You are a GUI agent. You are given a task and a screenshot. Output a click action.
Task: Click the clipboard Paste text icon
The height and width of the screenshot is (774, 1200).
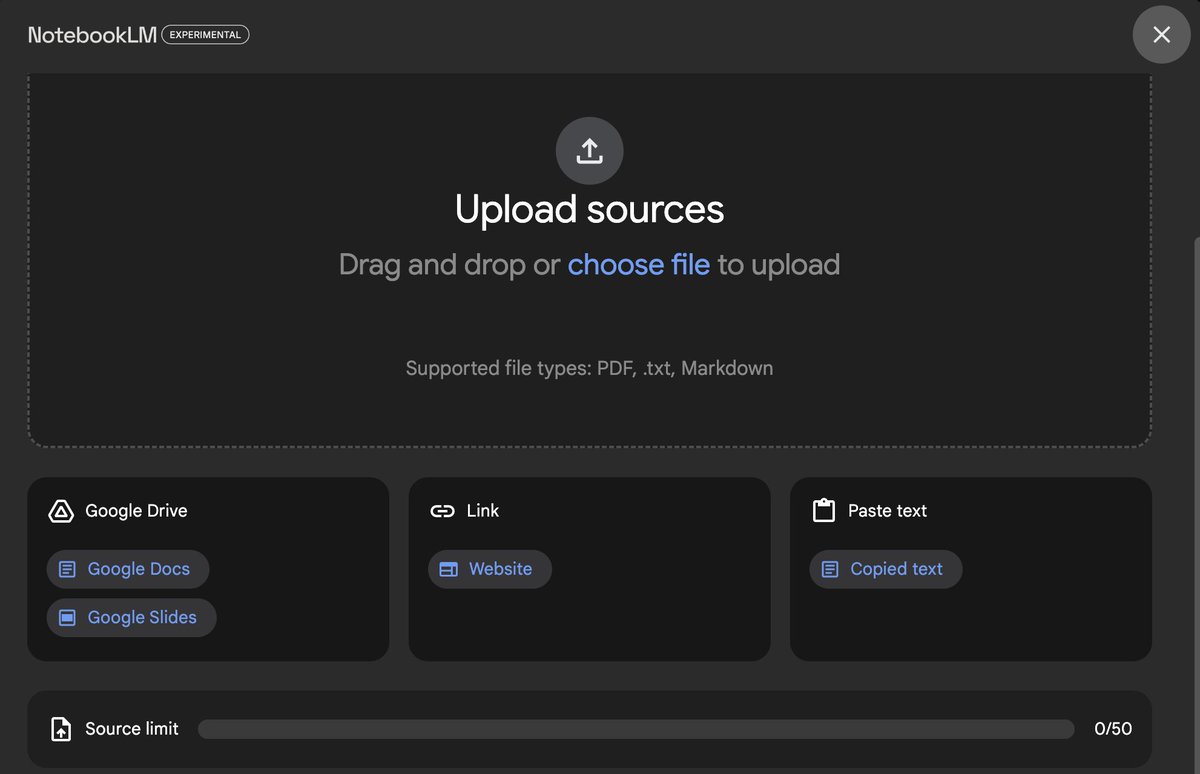[x=823, y=510]
